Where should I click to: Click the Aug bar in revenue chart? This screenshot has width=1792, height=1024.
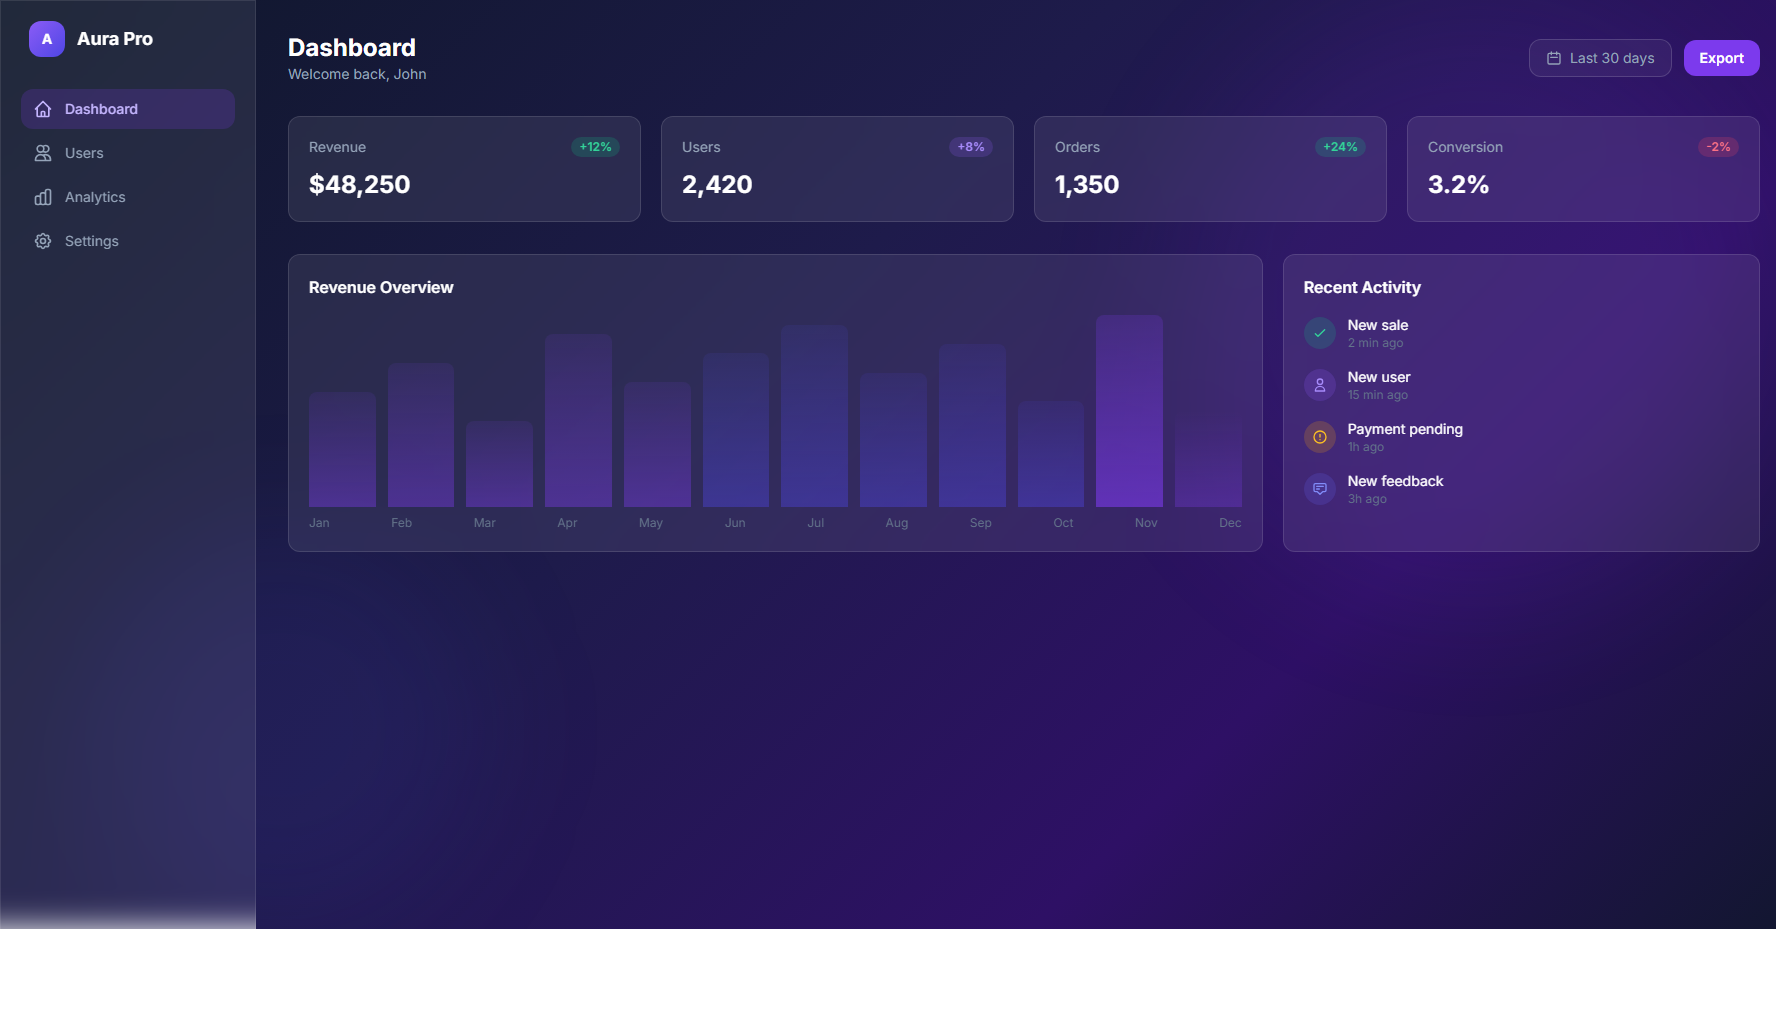[893, 440]
